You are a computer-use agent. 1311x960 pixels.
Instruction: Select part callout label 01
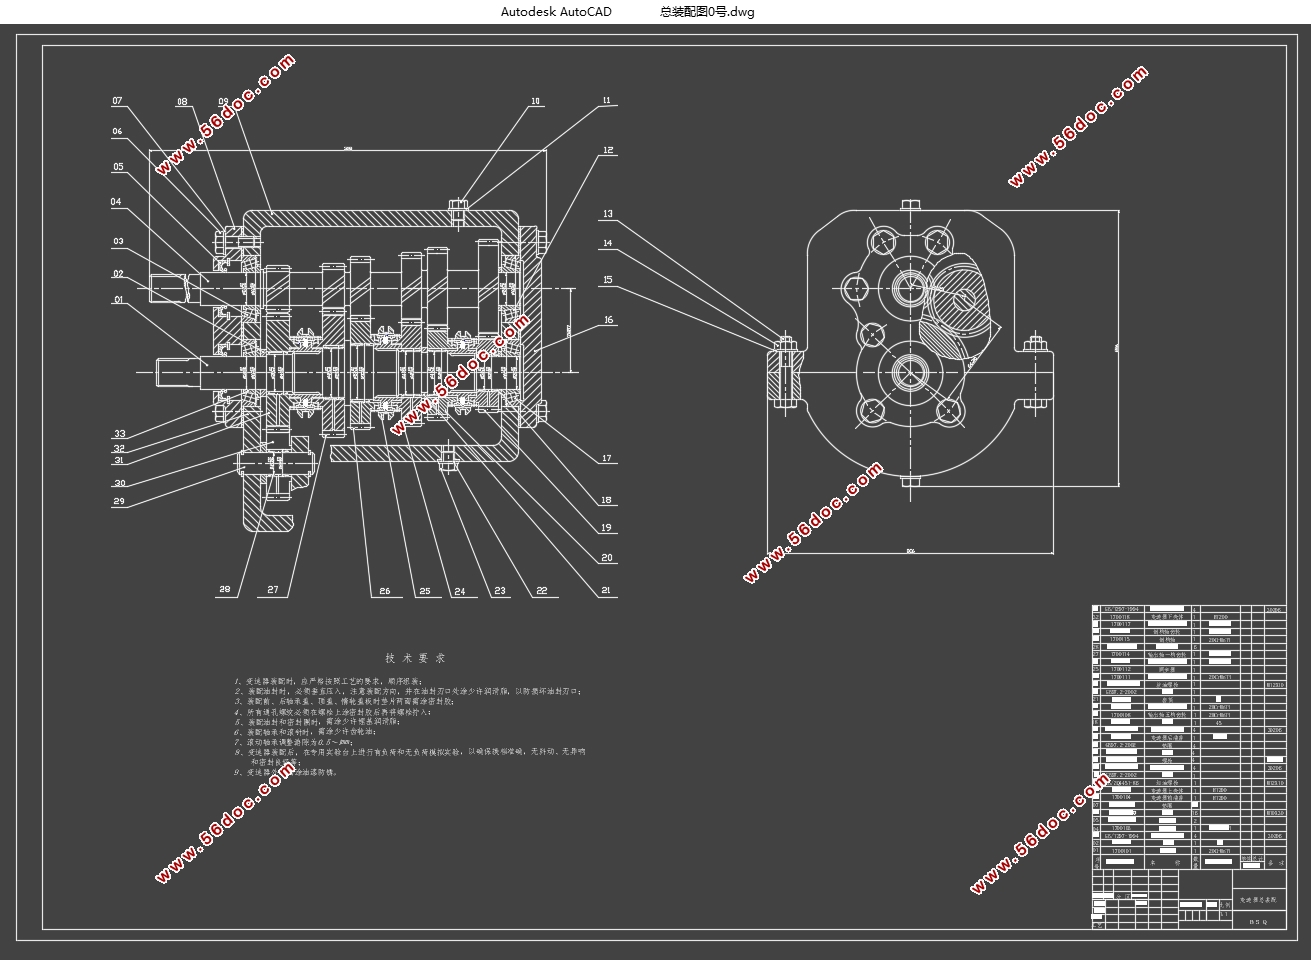click(x=117, y=299)
